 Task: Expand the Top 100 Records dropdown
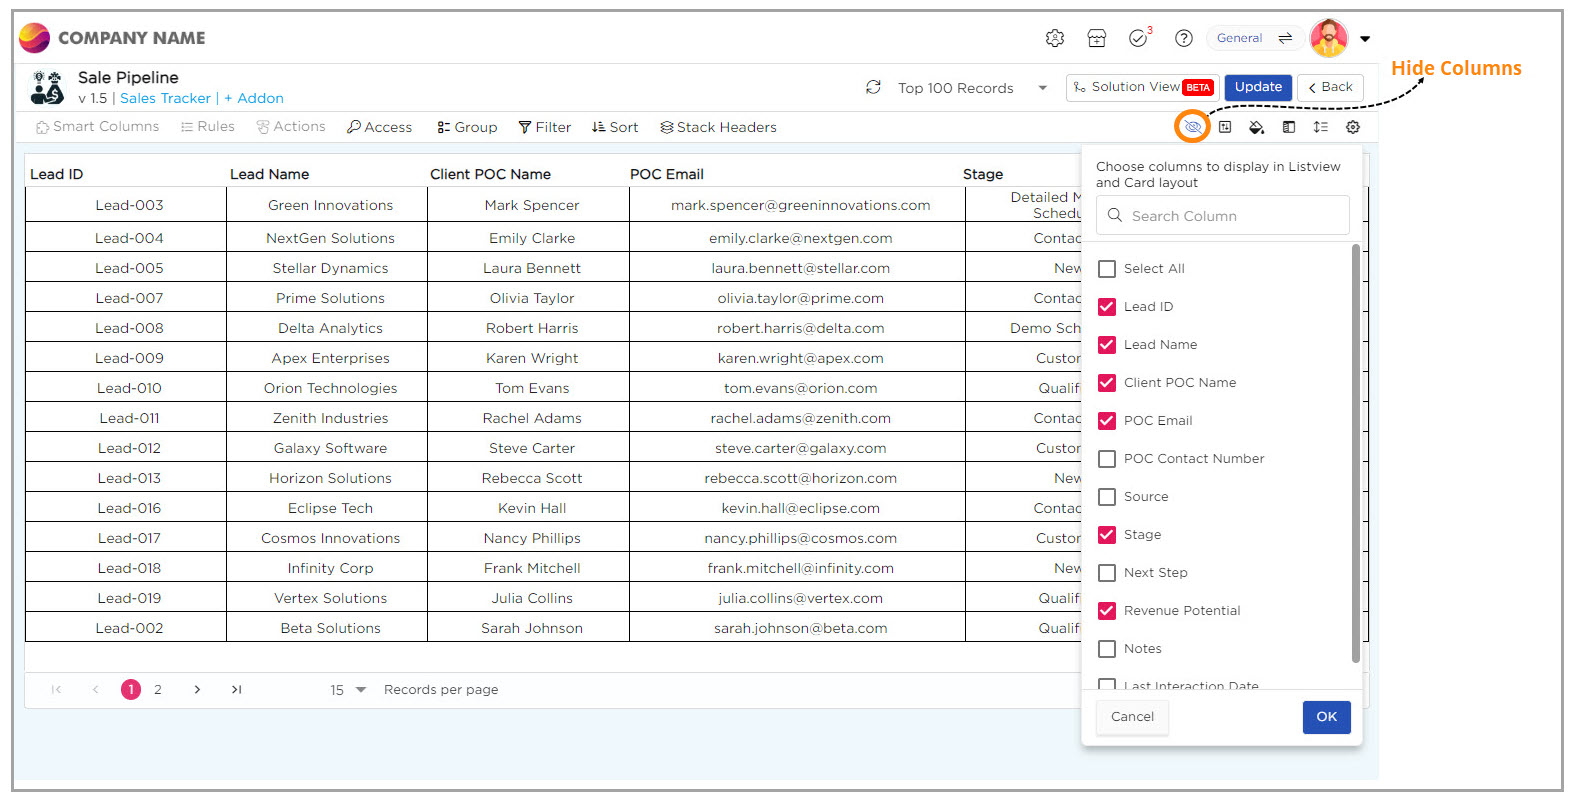pos(1042,88)
